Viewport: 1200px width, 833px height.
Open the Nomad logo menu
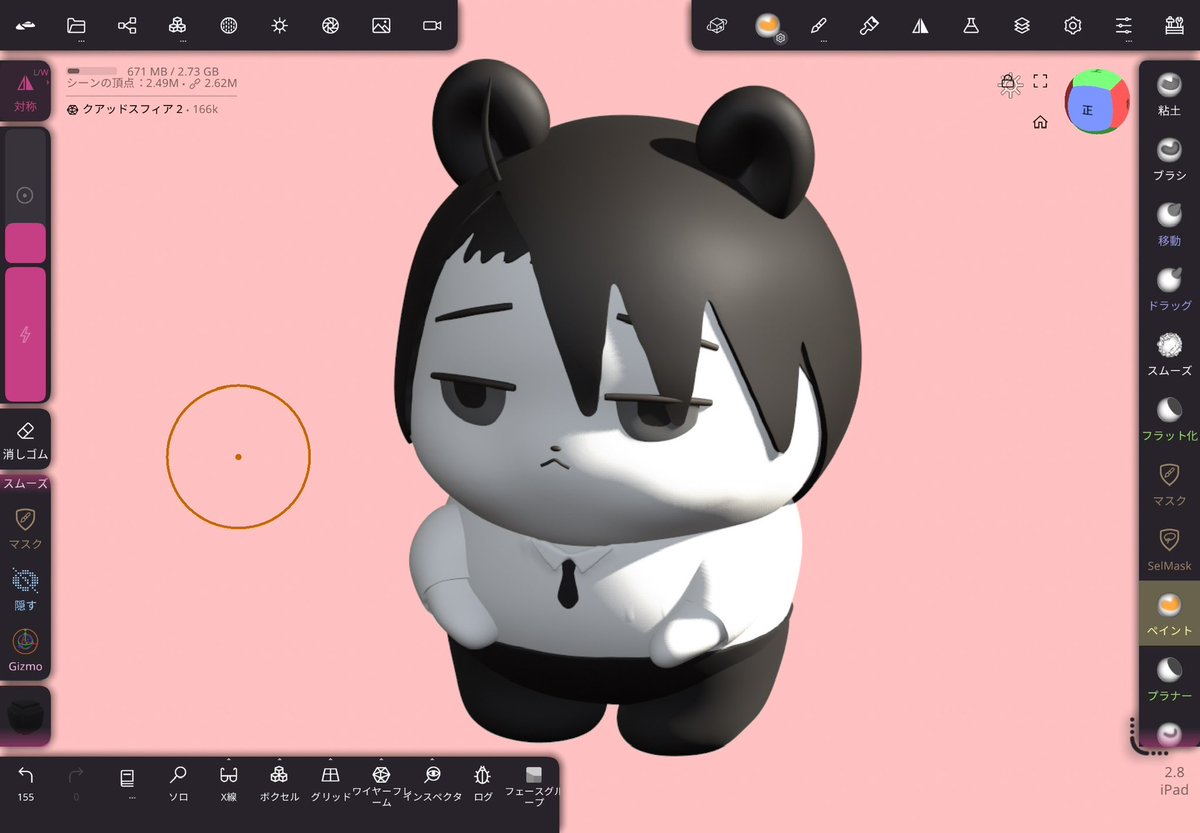coord(26,25)
